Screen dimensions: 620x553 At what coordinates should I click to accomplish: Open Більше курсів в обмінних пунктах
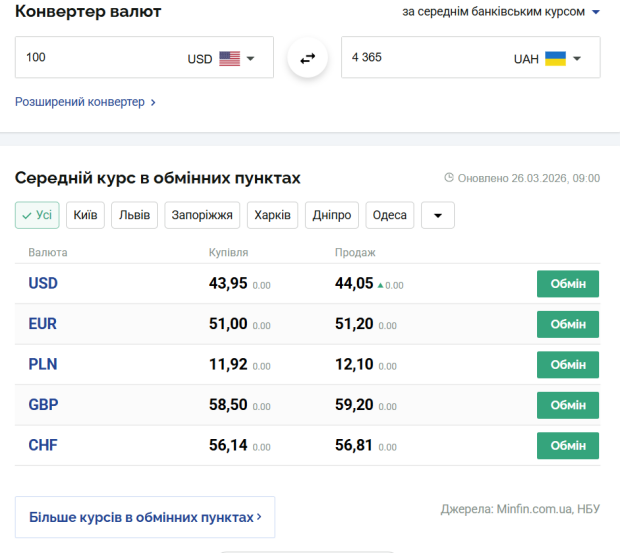[145, 517]
